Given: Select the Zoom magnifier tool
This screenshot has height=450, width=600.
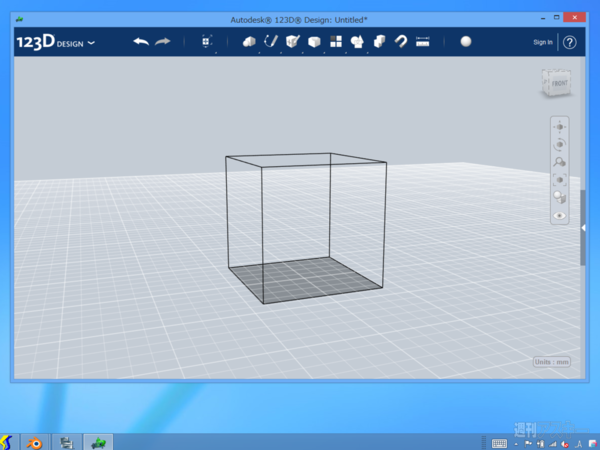Looking at the screenshot, I should [559, 162].
